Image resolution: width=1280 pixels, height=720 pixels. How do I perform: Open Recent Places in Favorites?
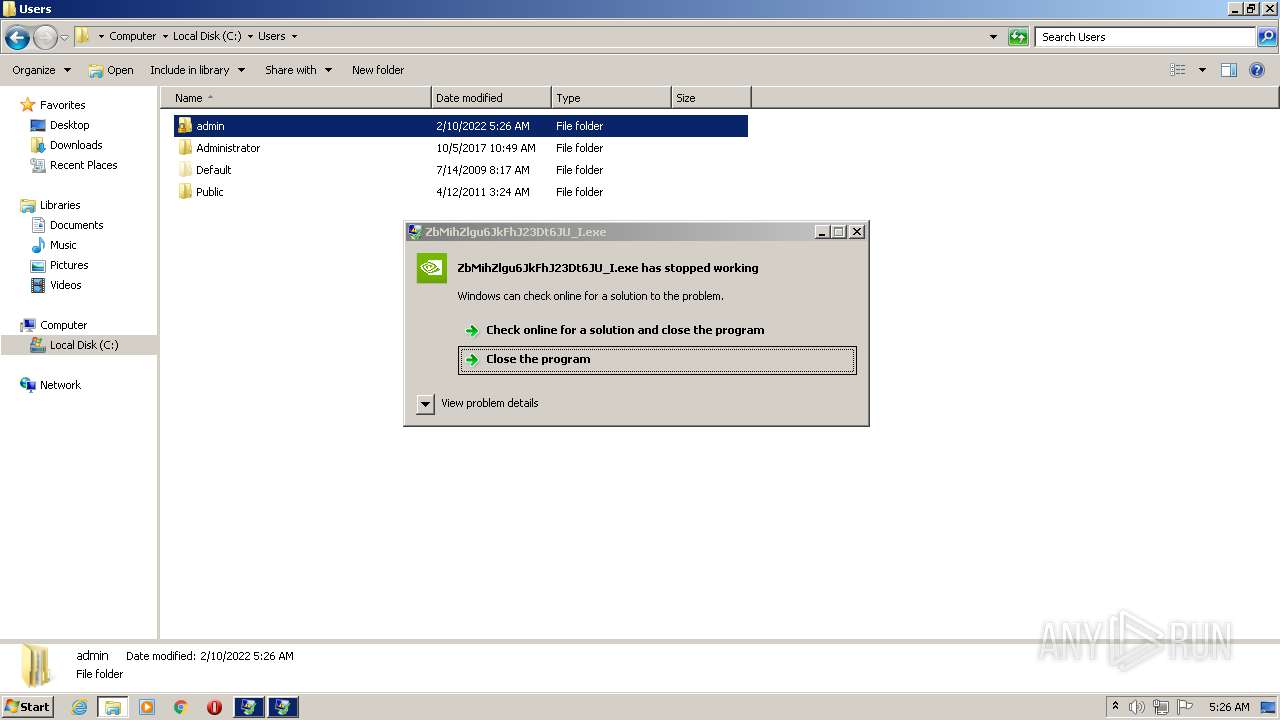[x=83, y=165]
